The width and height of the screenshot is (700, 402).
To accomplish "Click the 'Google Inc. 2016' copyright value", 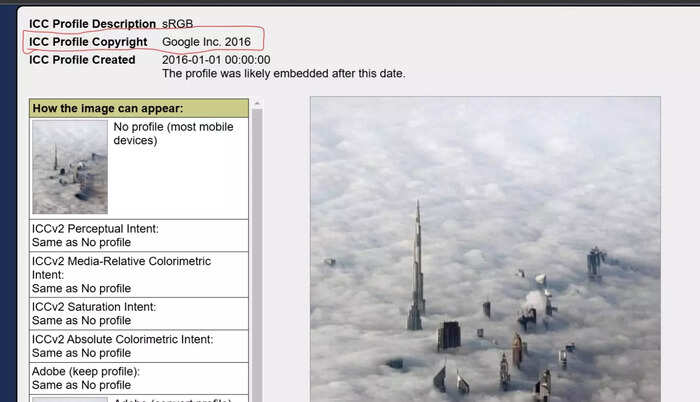I will [206, 42].
